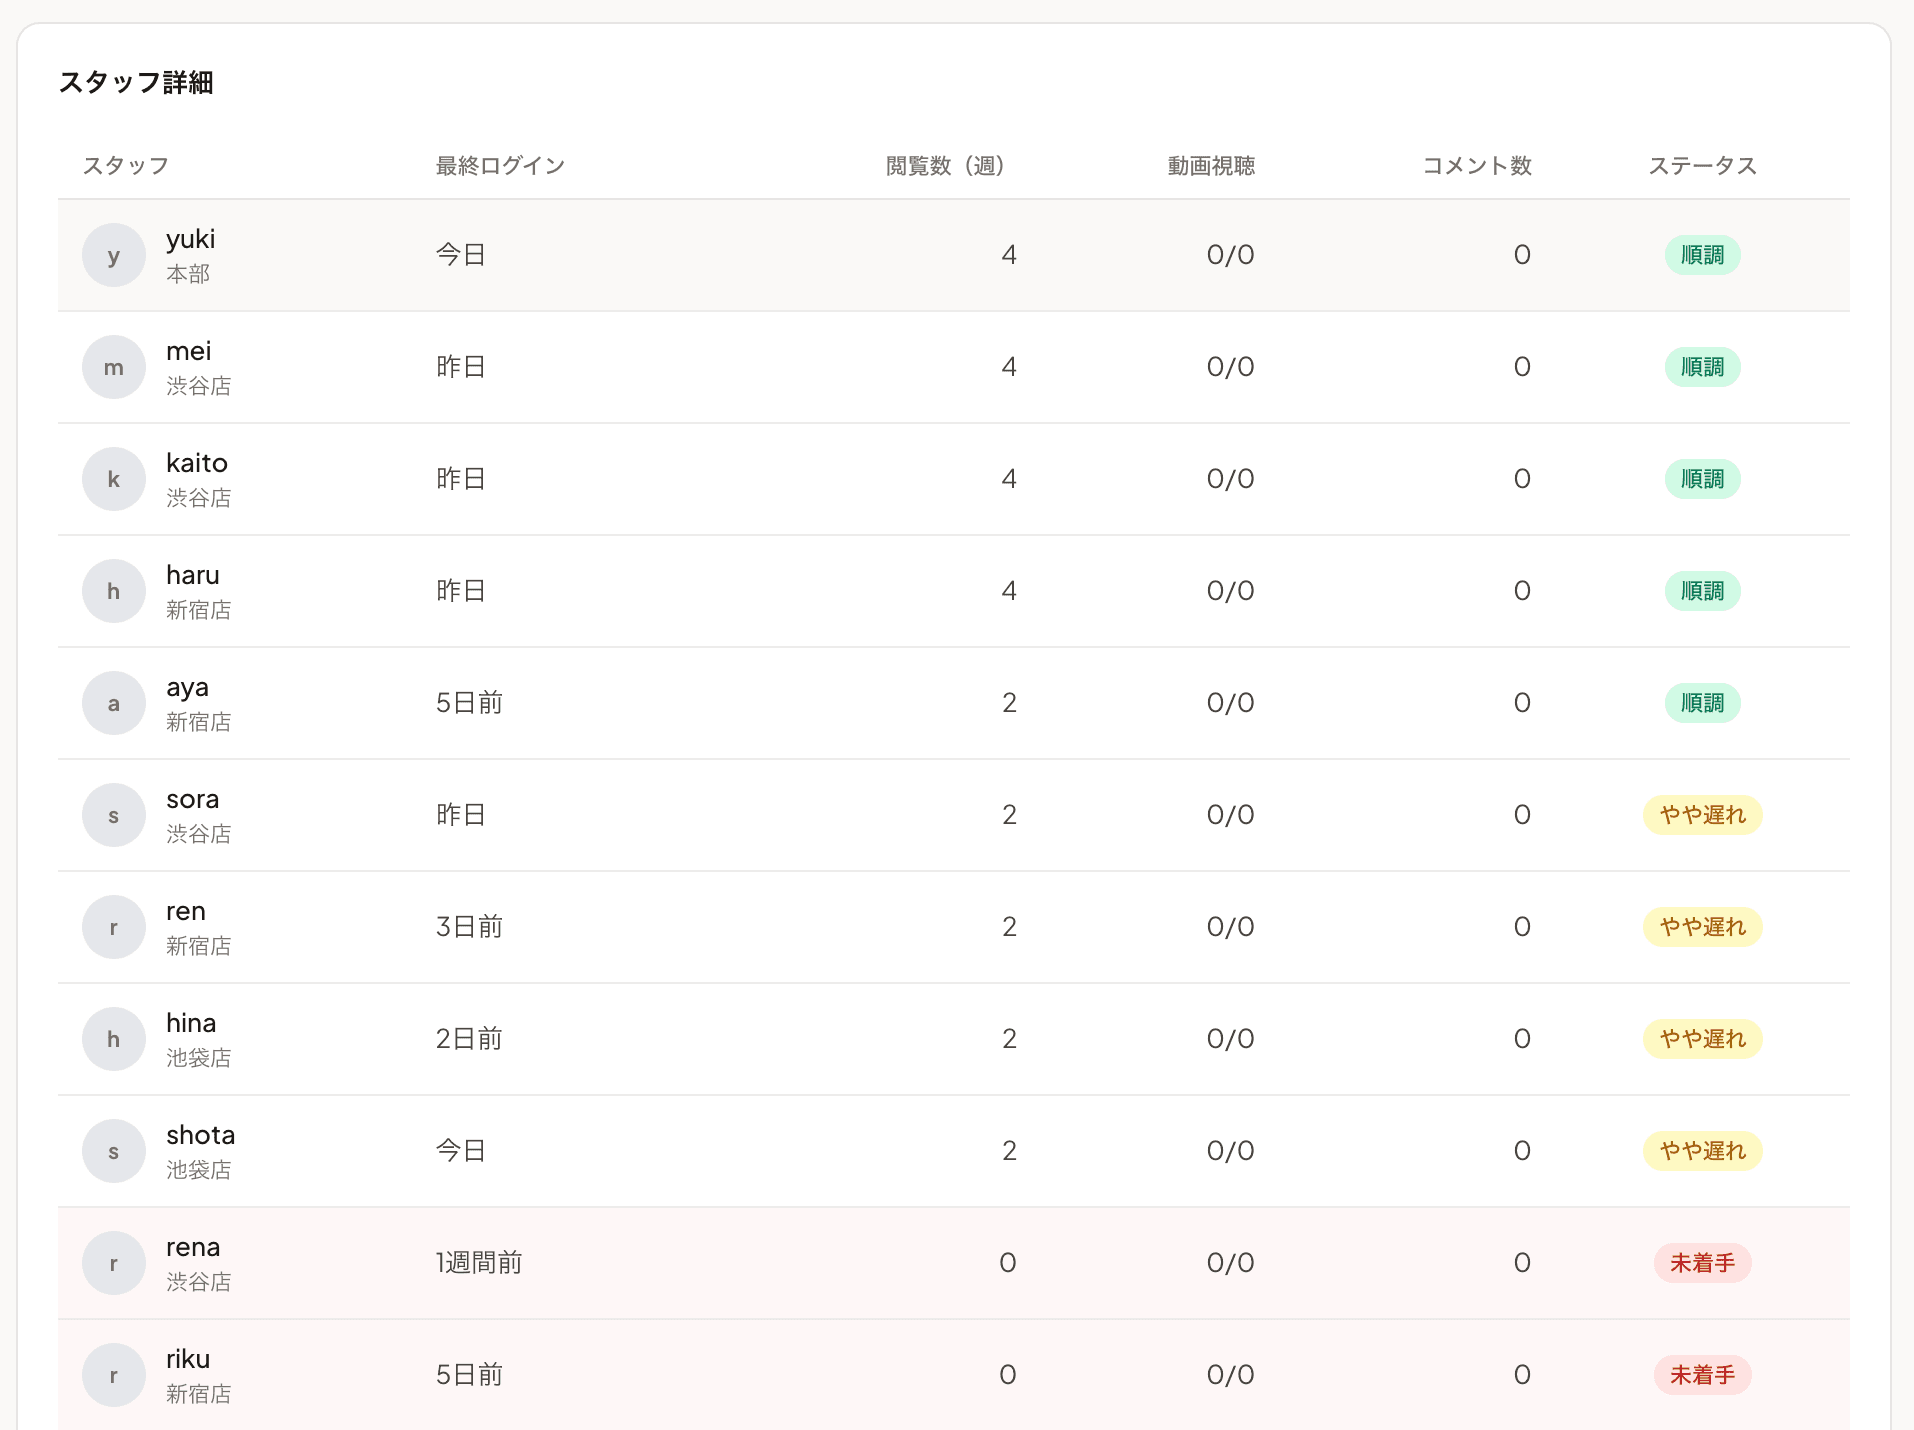Click rena's 未着手 status badge

coord(1702,1263)
